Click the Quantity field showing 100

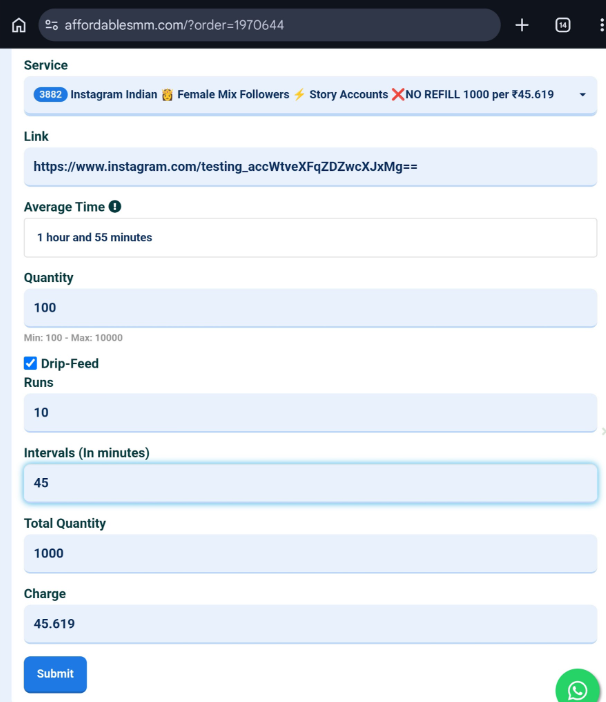(310, 308)
